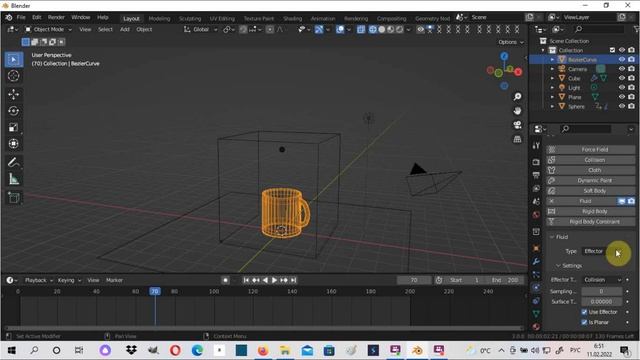640x360 pixels.
Task: Uncheck the Collection exclude checkbox
Action: 612,50
